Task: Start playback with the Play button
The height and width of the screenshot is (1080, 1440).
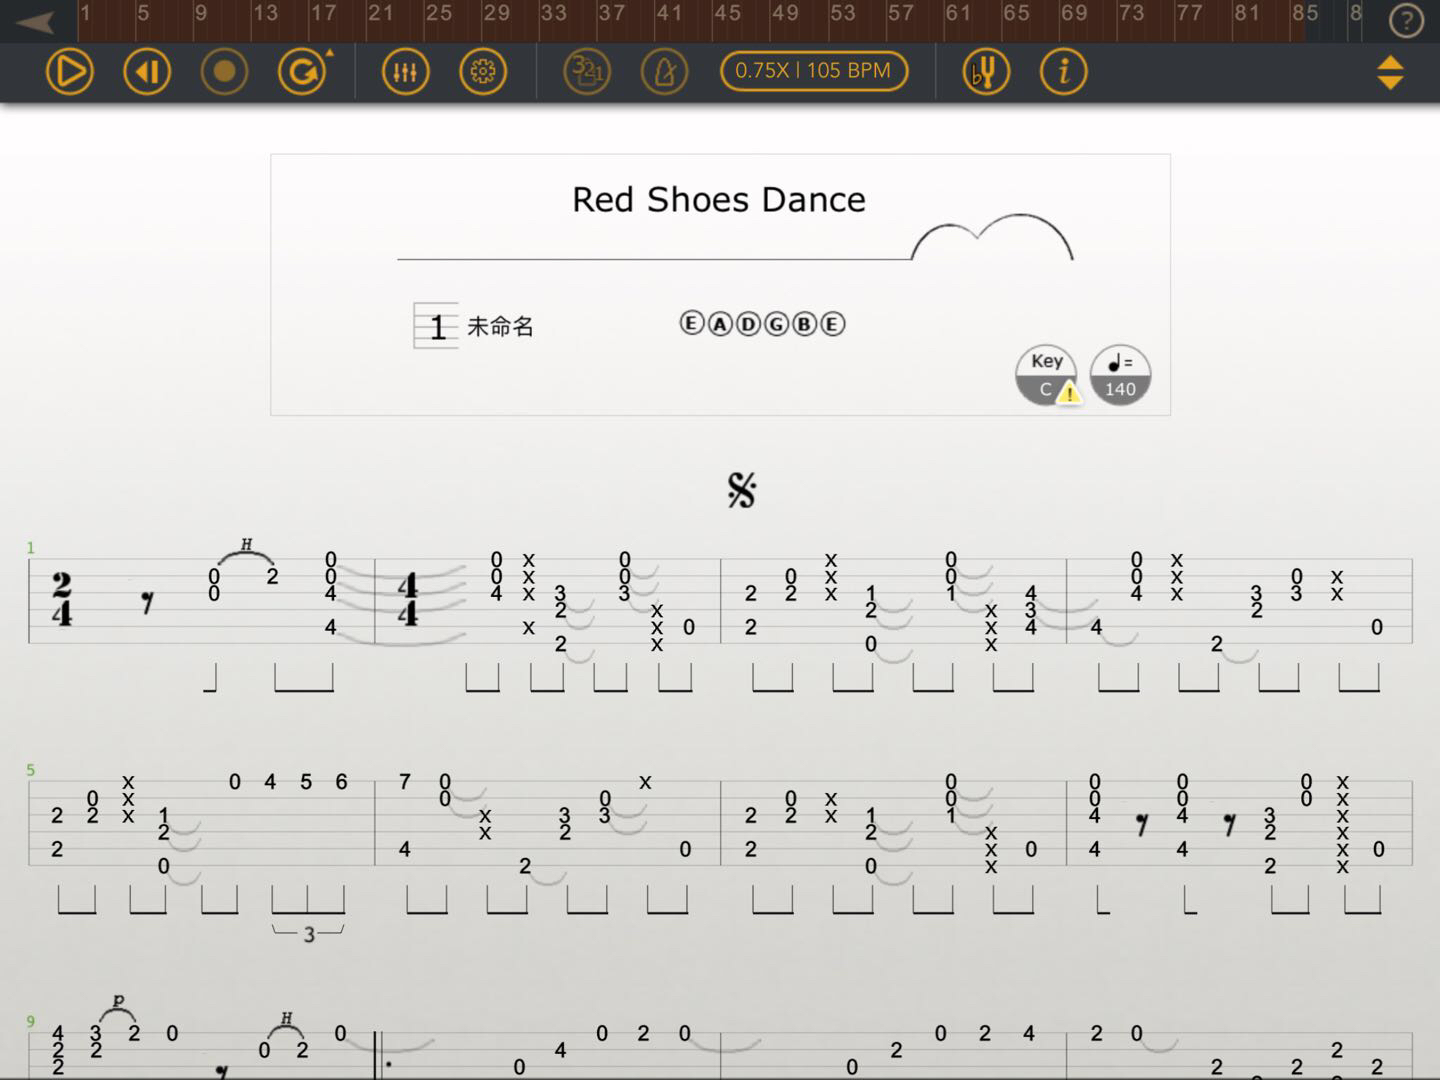Action: click(70, 72)
